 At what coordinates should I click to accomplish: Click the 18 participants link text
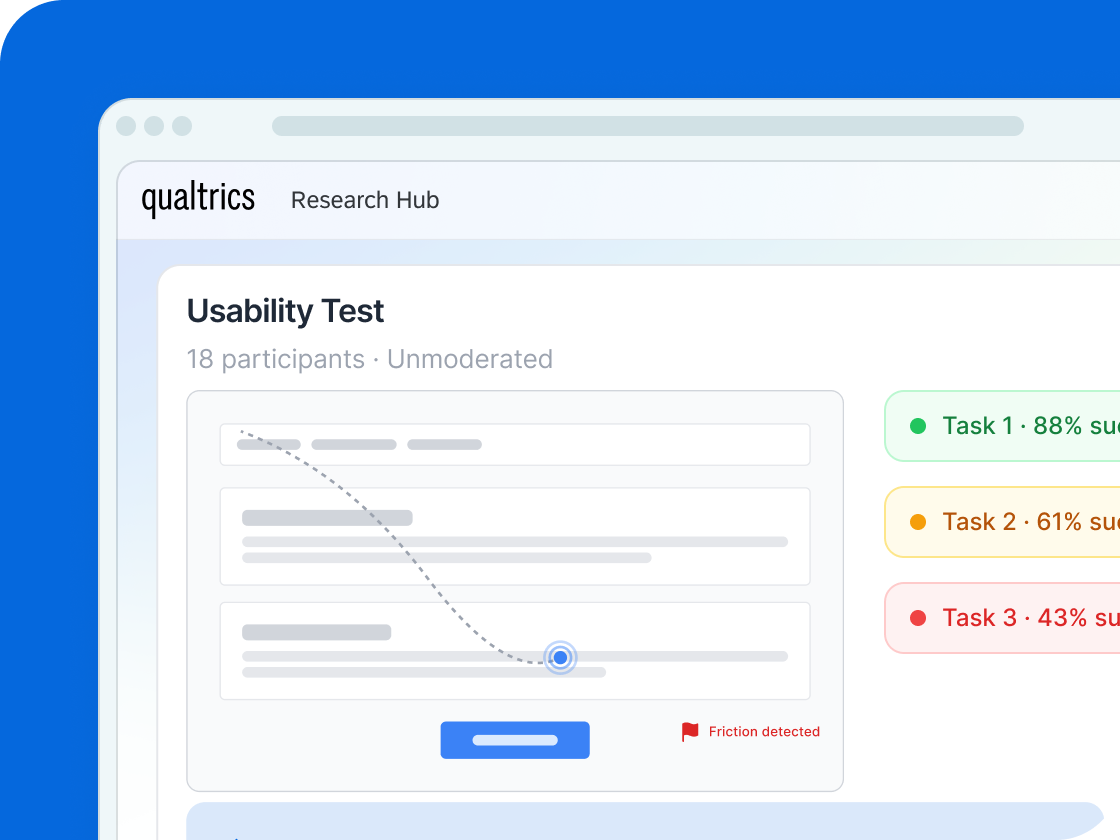[275, 359]
